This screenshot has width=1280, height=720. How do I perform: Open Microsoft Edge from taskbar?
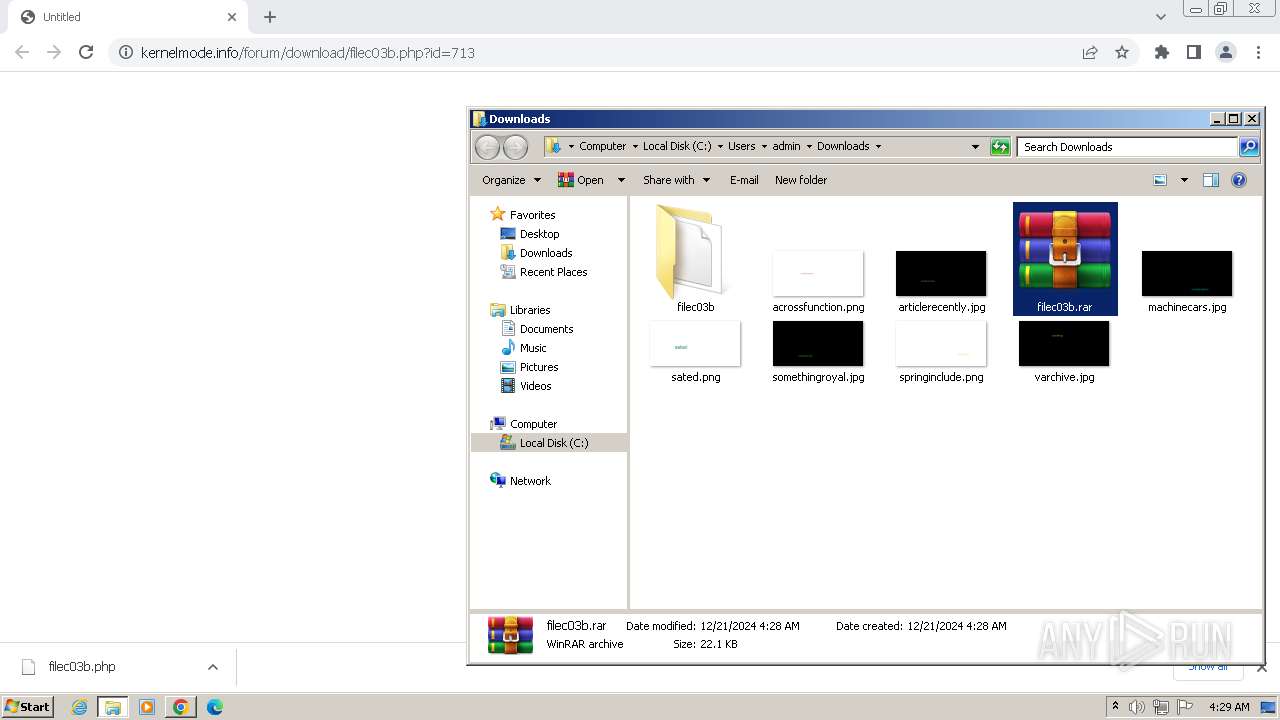pos(214,707)
